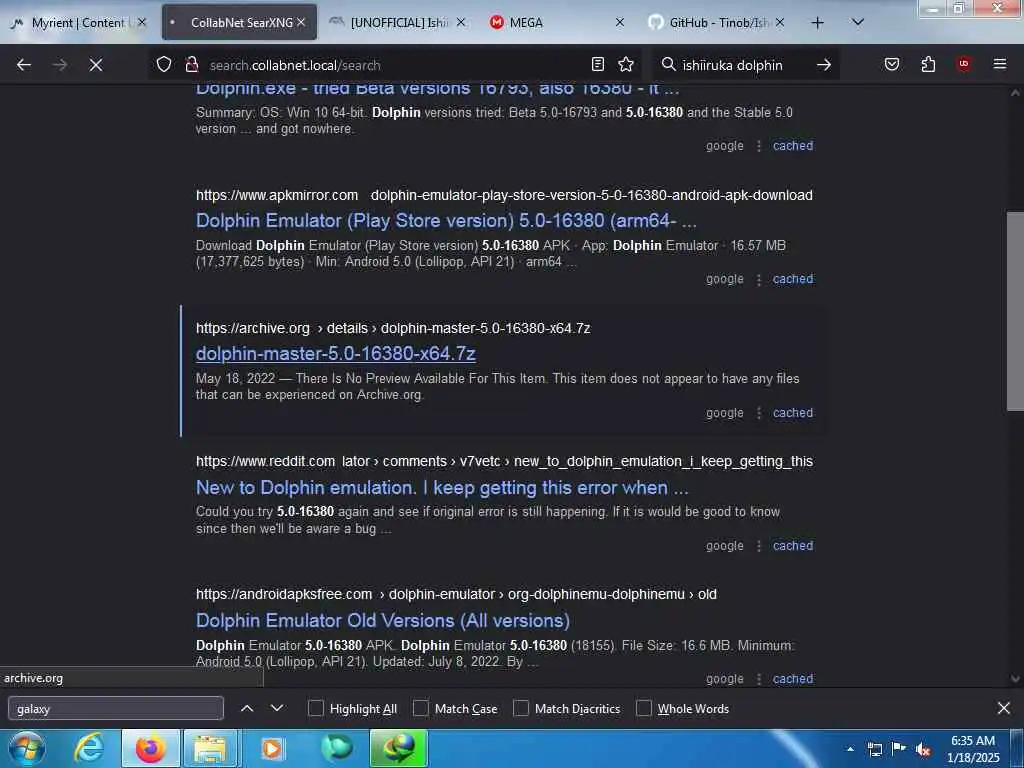The image size is (1024, 768).
Task: Open dolphin-master-5.0-16380-x64.7z result link
Action: click(336, 354)
